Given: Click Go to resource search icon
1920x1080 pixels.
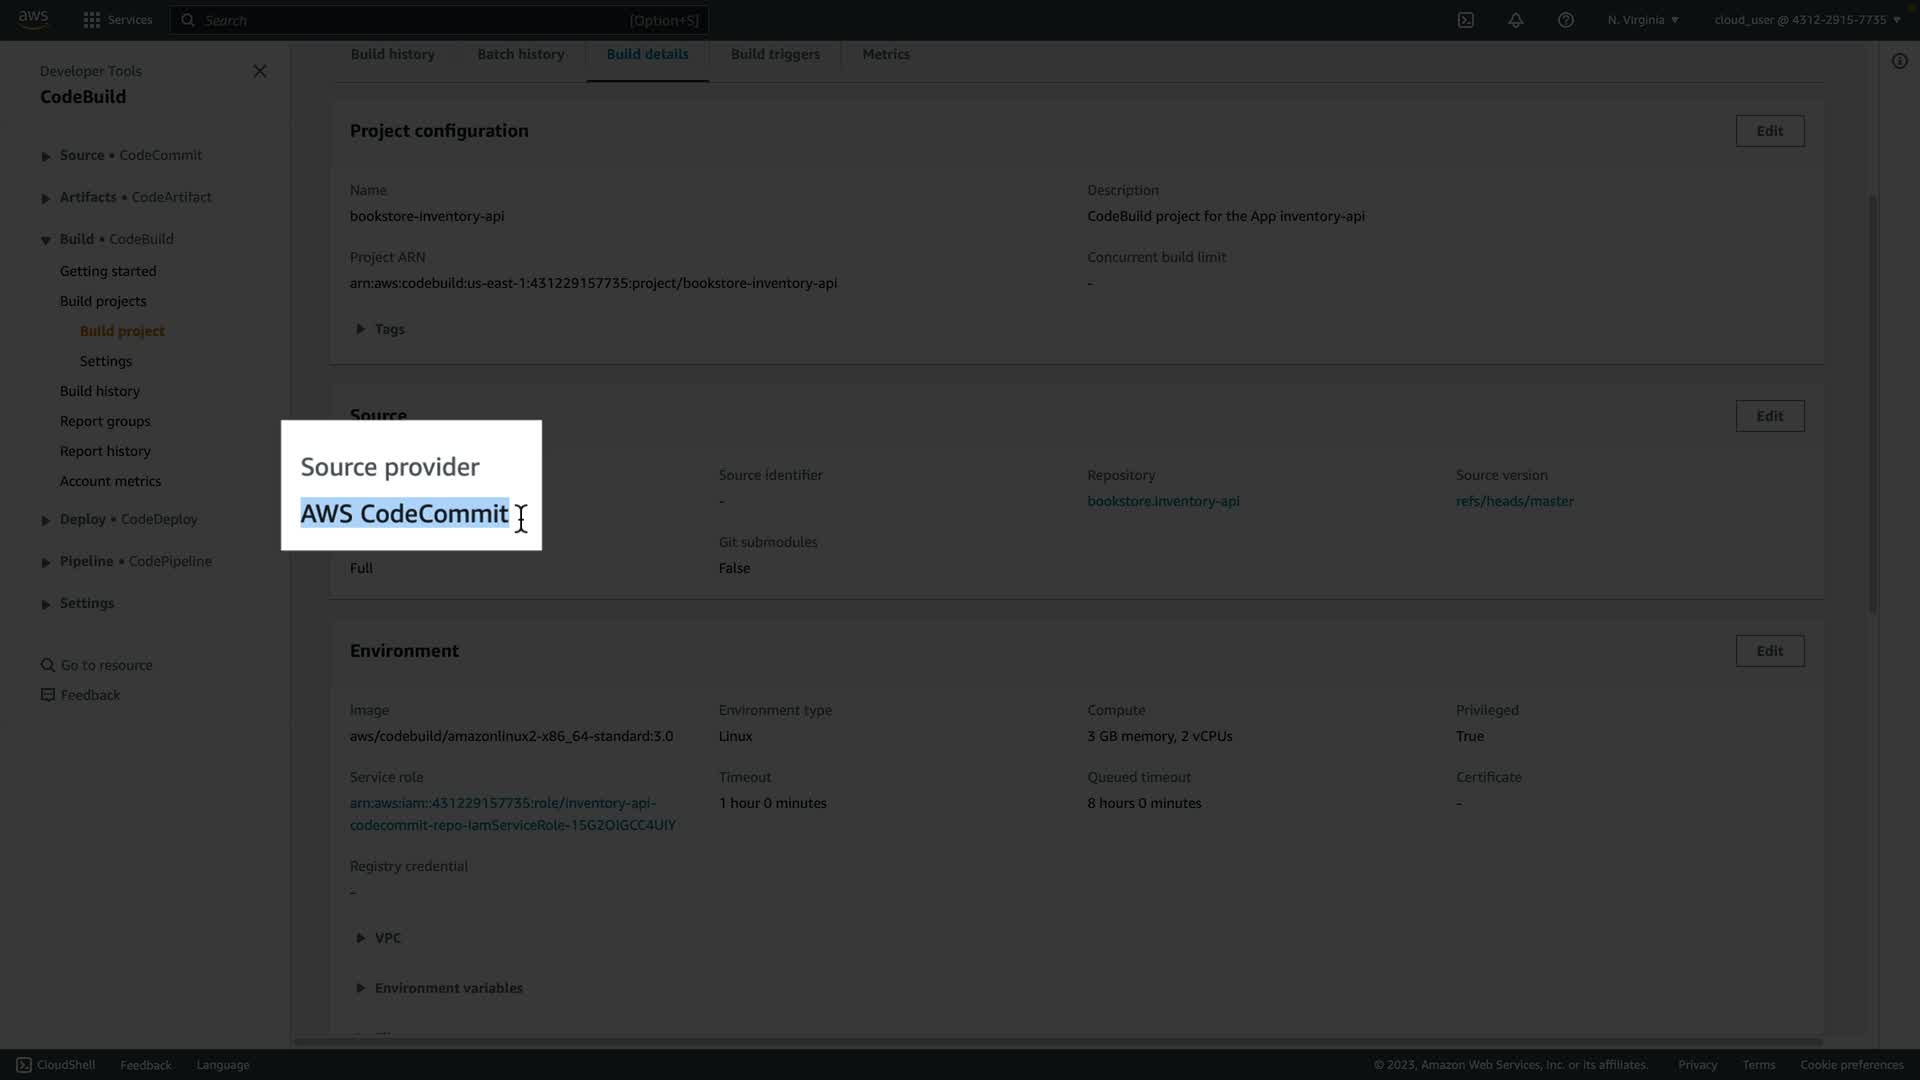Looking at the screenshot, I should (x=47, y=665).
